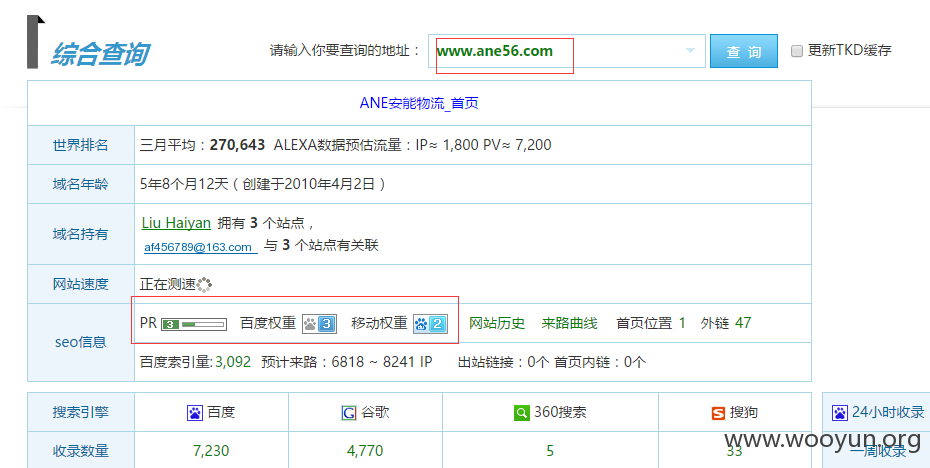
Task: Click the site speed loading spinner
Action: (x=204, y=285)
